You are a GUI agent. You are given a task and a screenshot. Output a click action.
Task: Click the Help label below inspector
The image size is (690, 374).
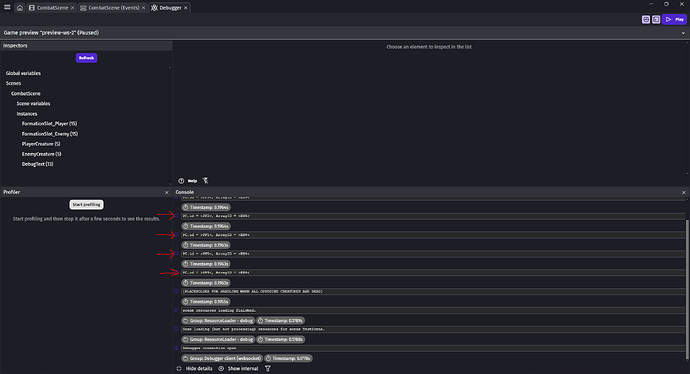coord(192,181)
